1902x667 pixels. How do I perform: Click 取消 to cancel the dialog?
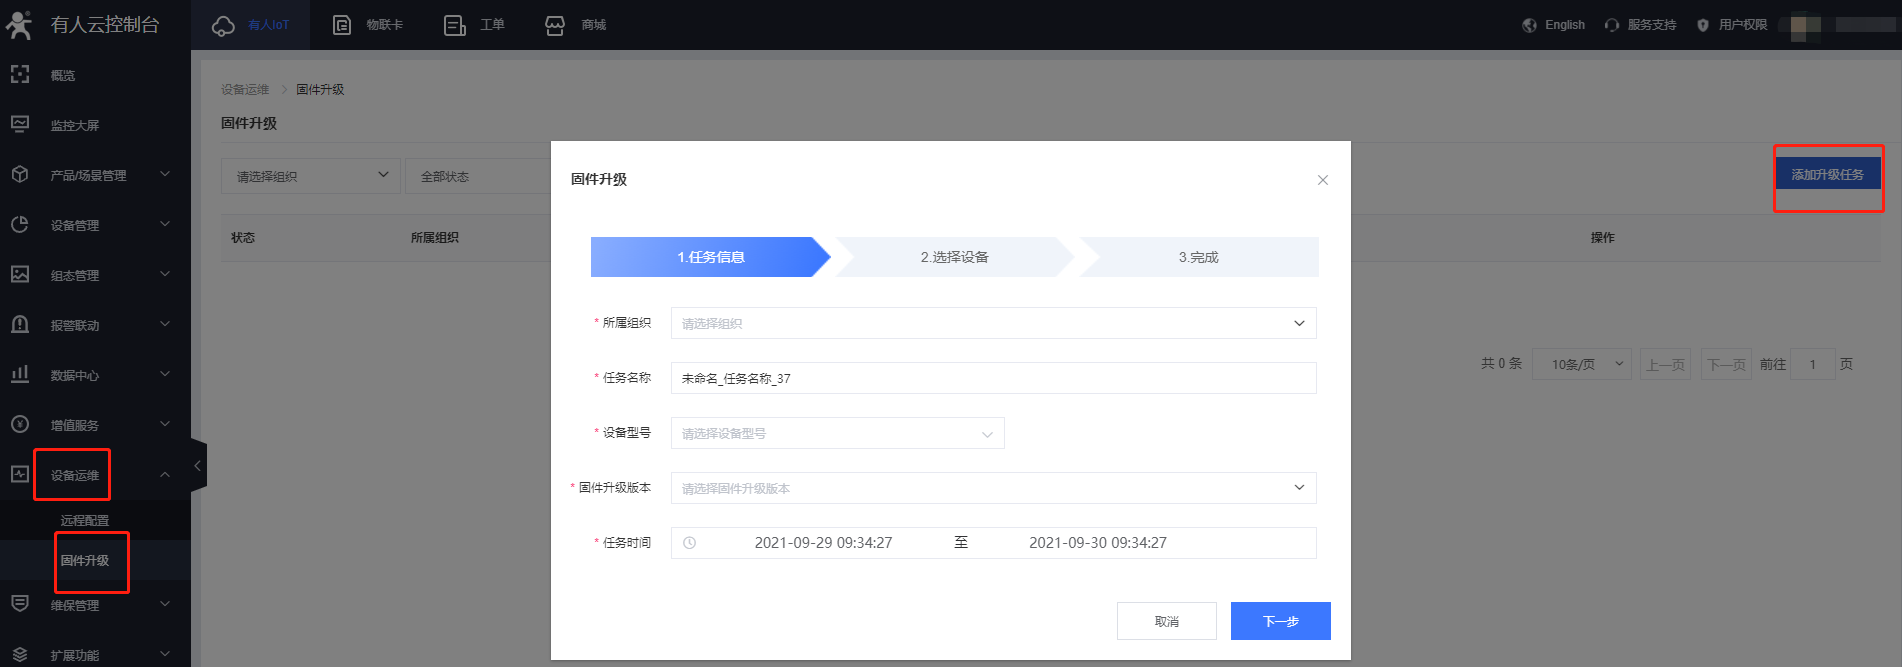tap(1167, 621)
